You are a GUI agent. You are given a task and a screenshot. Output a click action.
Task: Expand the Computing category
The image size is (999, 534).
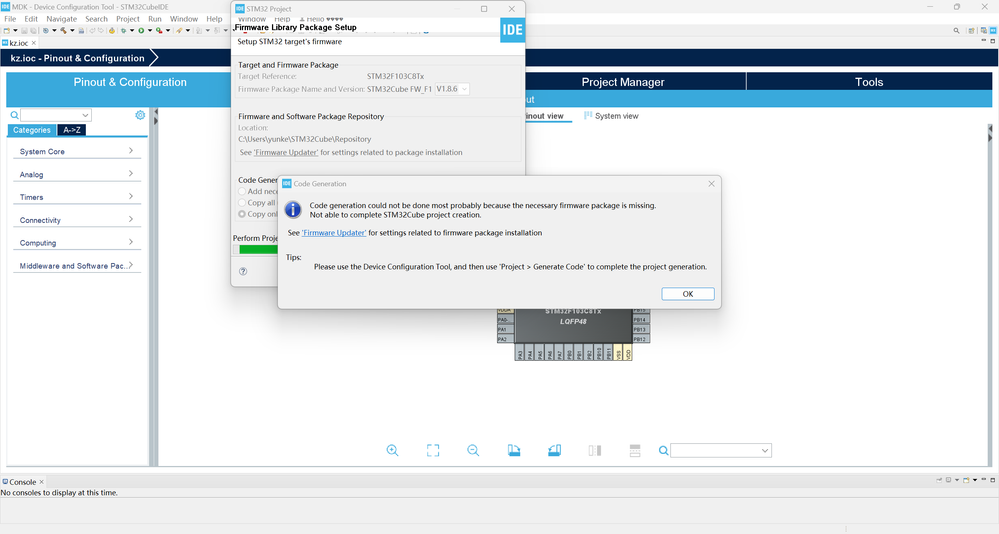(76, 243)
